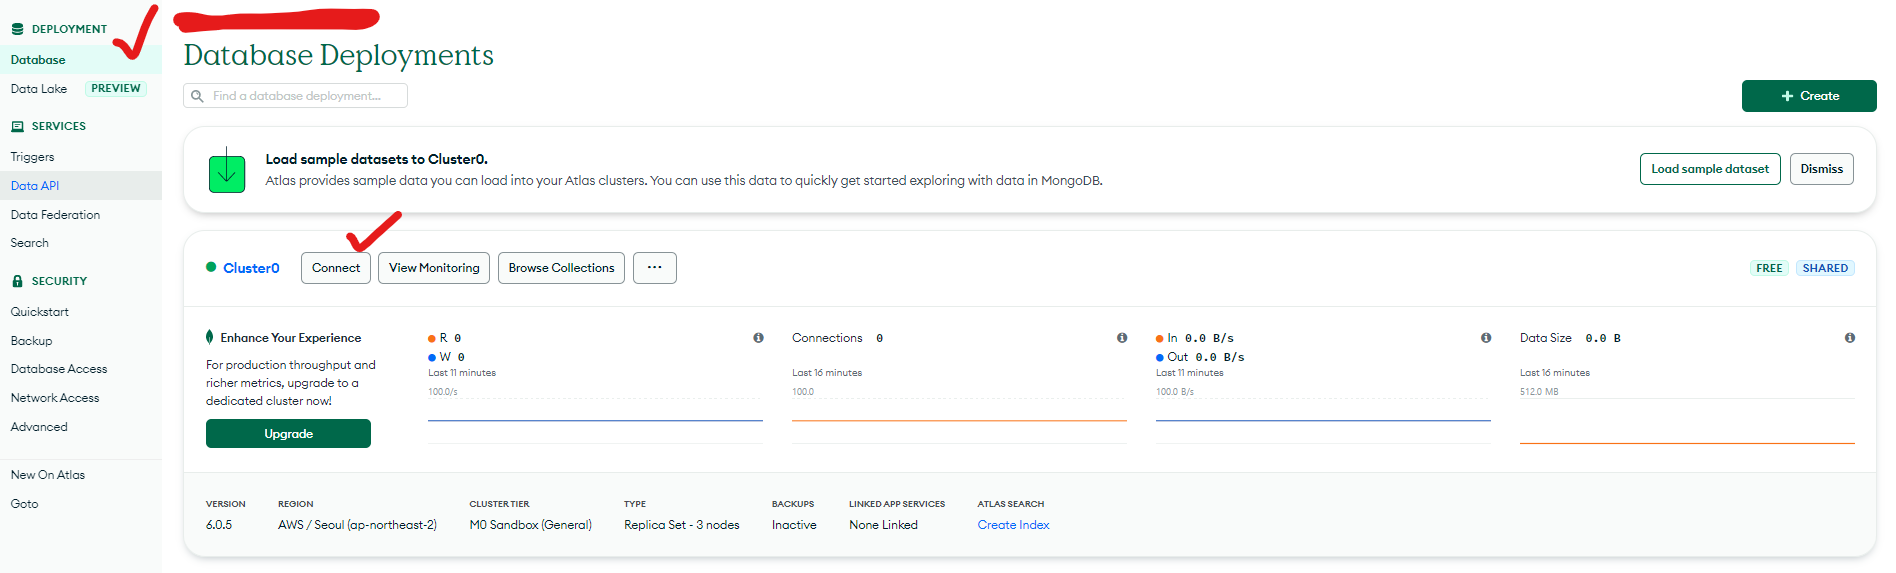Click the Enhance Your Experience leaf icon

coord(209,337)
